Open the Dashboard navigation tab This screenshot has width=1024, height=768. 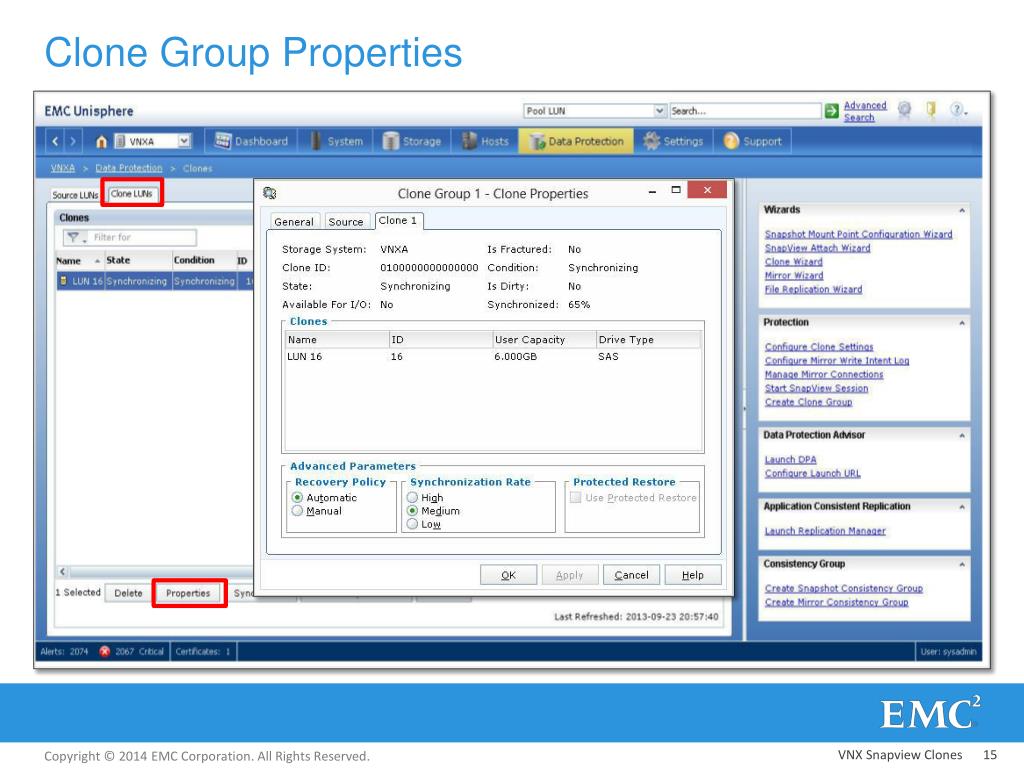251,141
